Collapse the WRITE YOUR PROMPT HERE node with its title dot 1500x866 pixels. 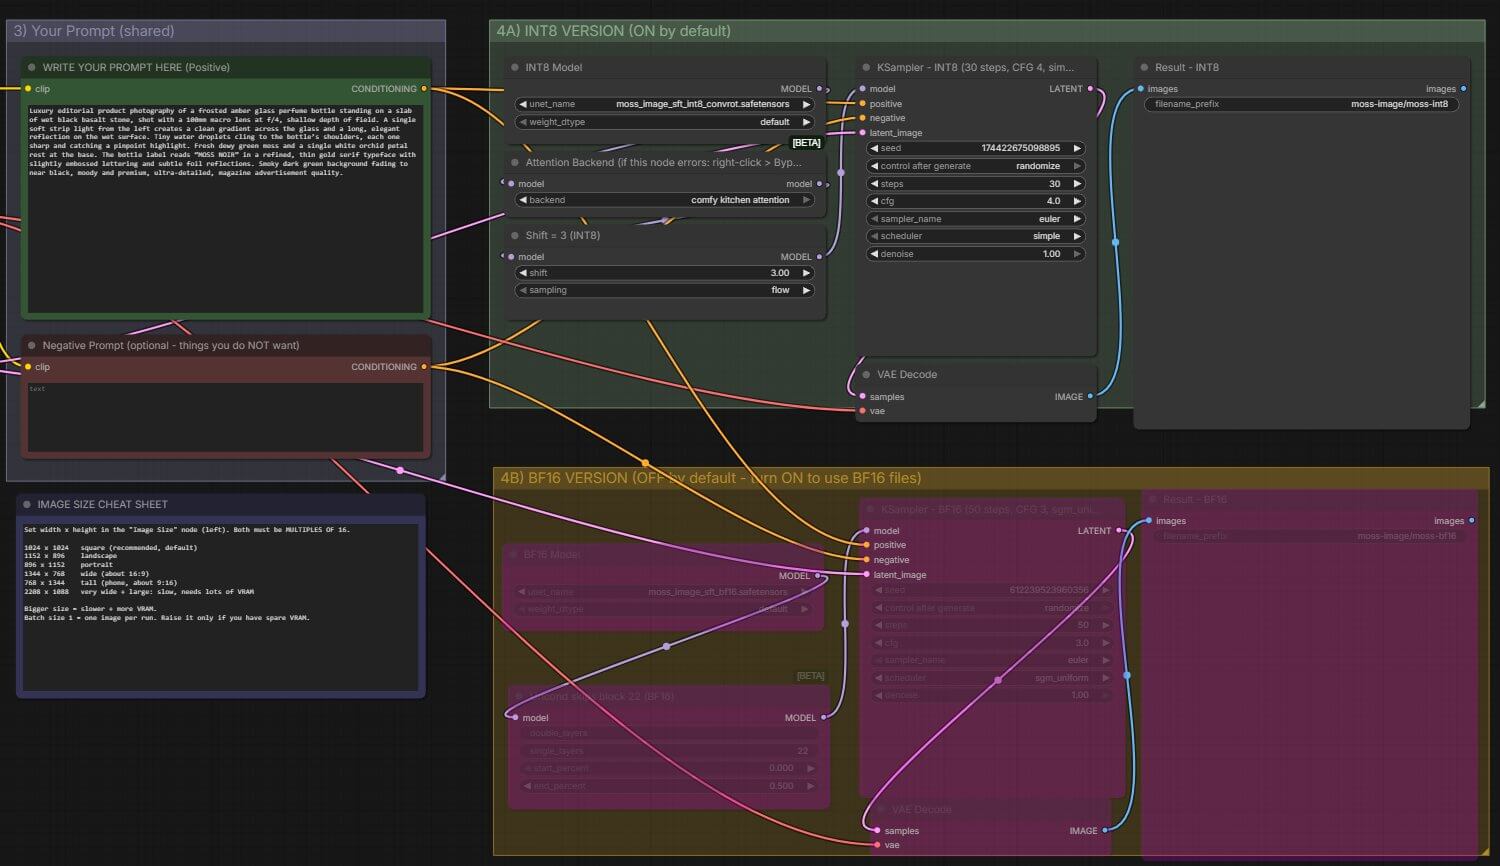(32, 68)
